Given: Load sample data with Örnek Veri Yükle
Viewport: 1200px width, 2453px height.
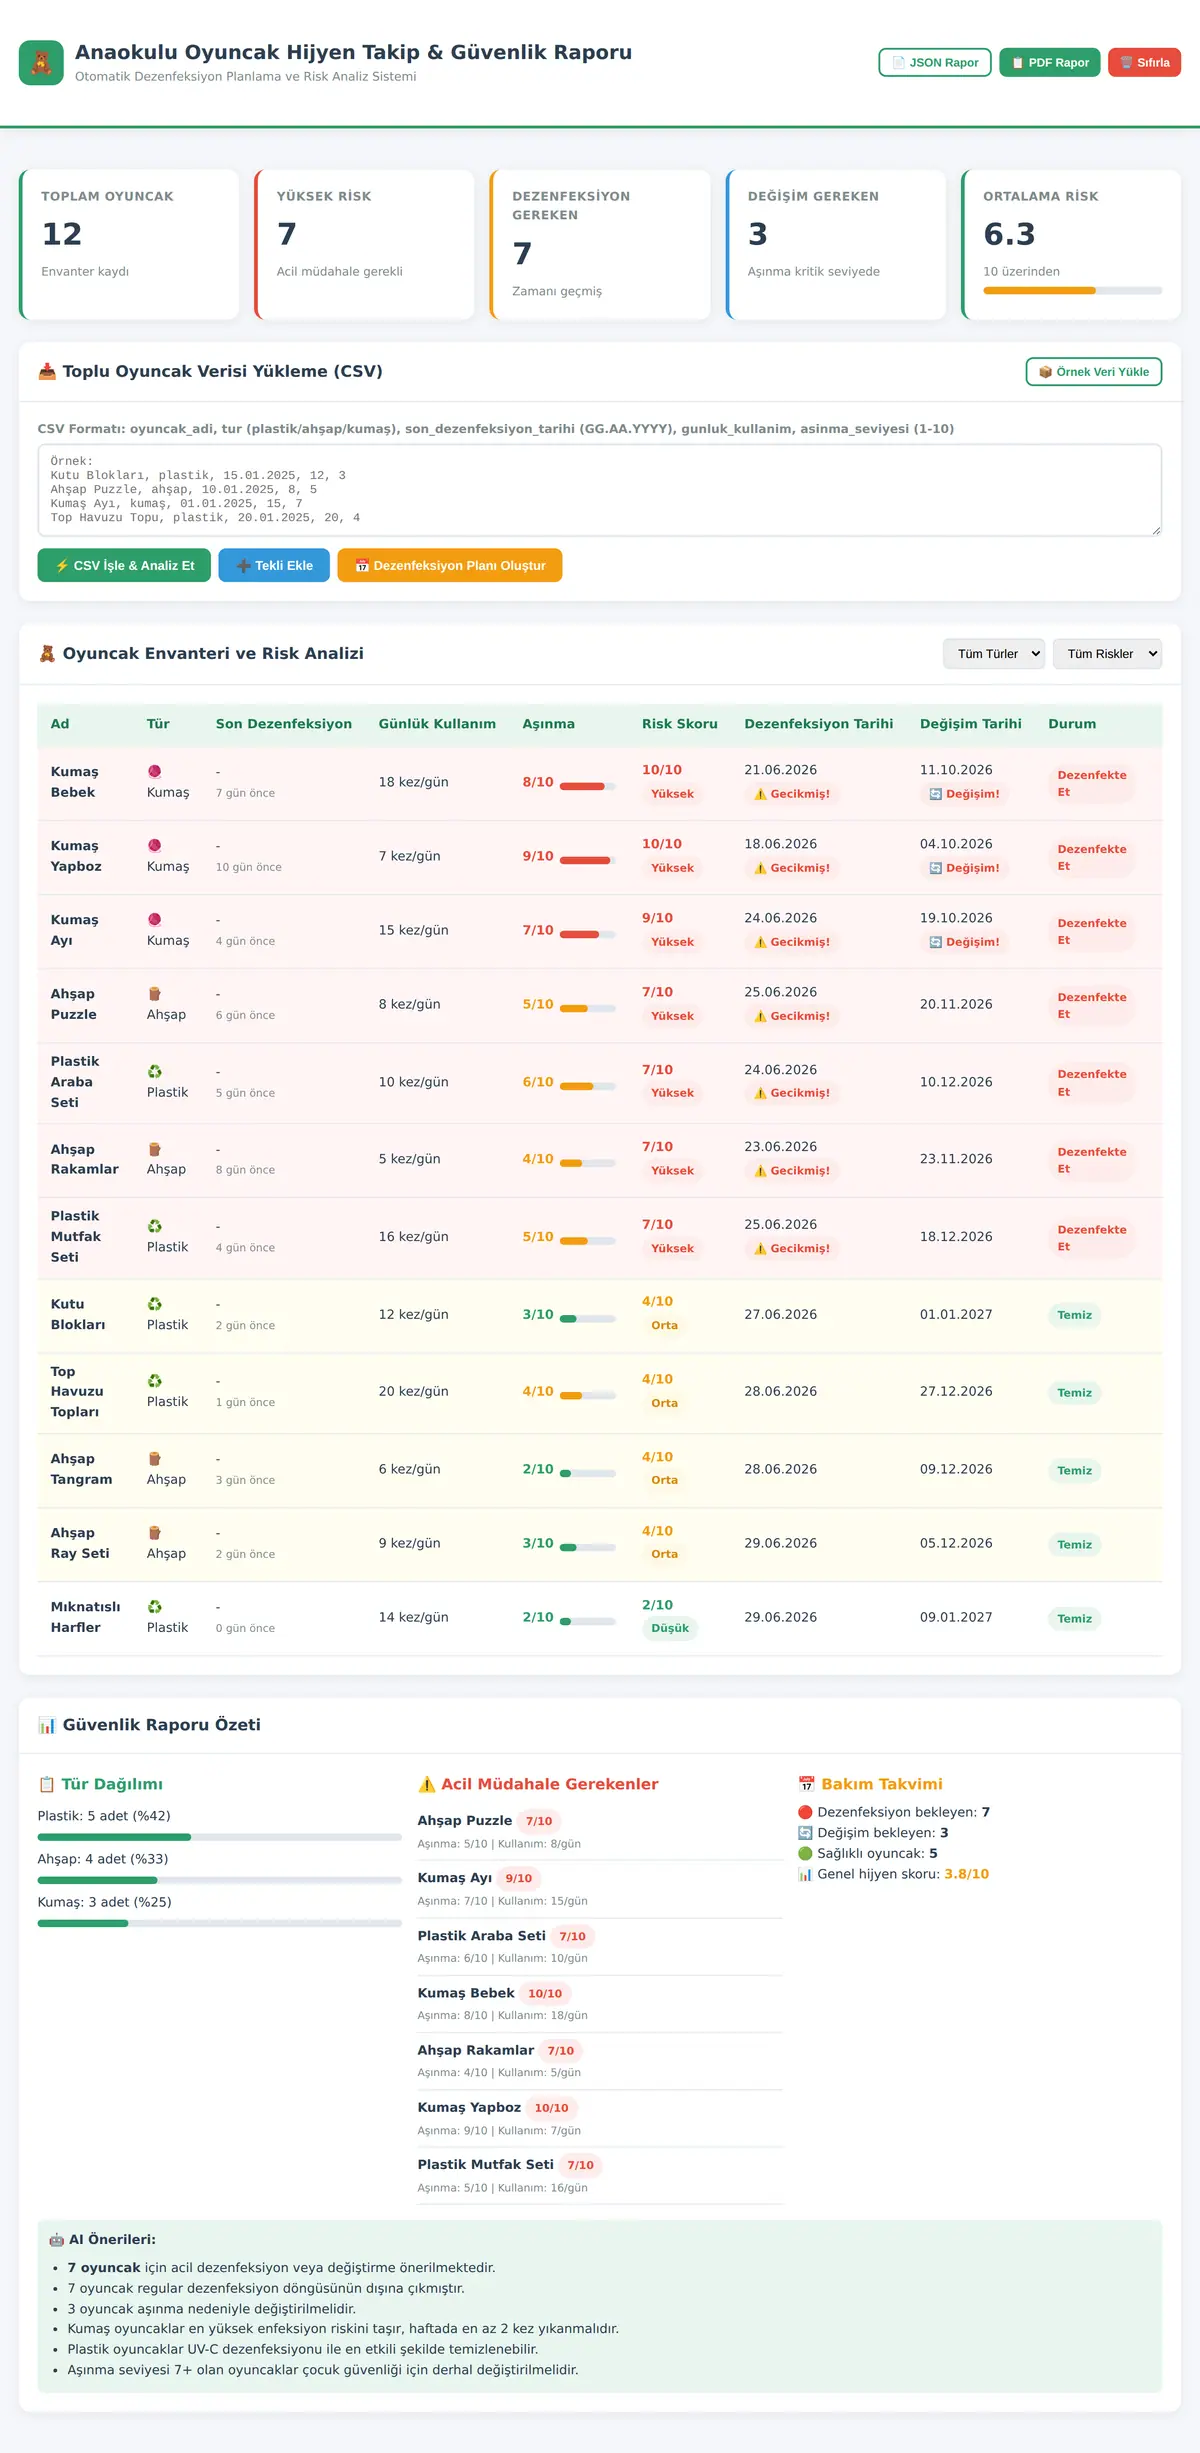Looking at the screenshot, I should (1094, 372).
